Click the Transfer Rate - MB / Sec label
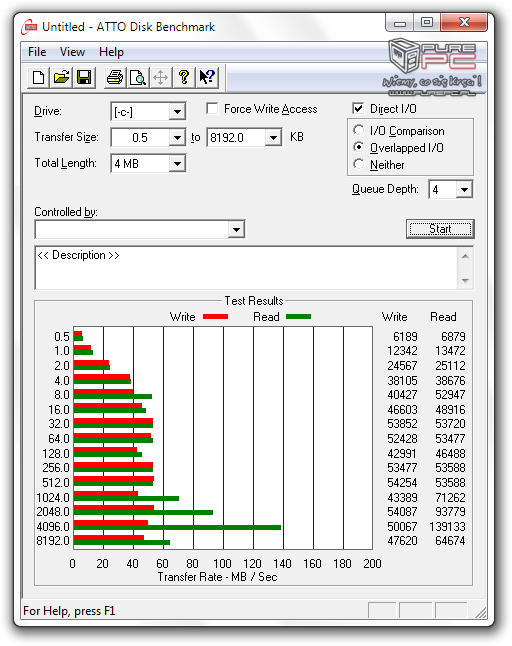 217,577
